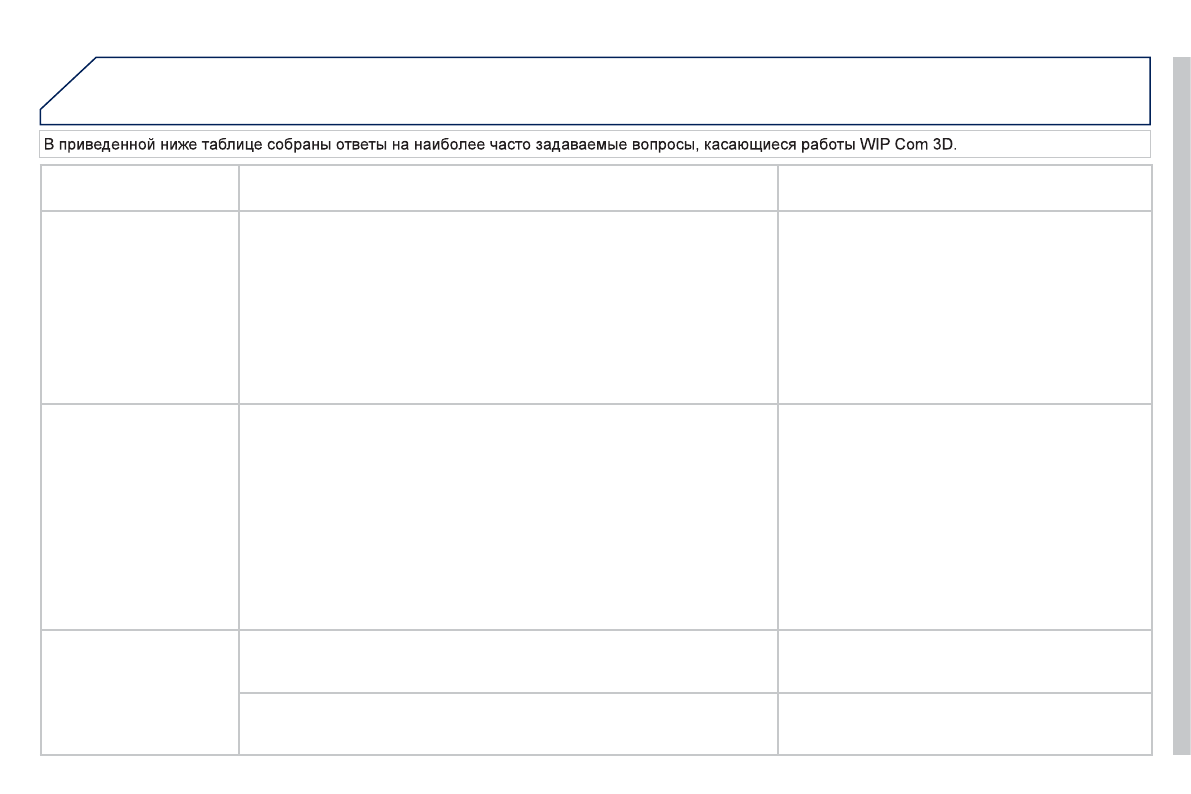The image size is (1191, 794).
Task: Click the left cell of second body row
Action: pyautogui.click(x=139, y=516)
